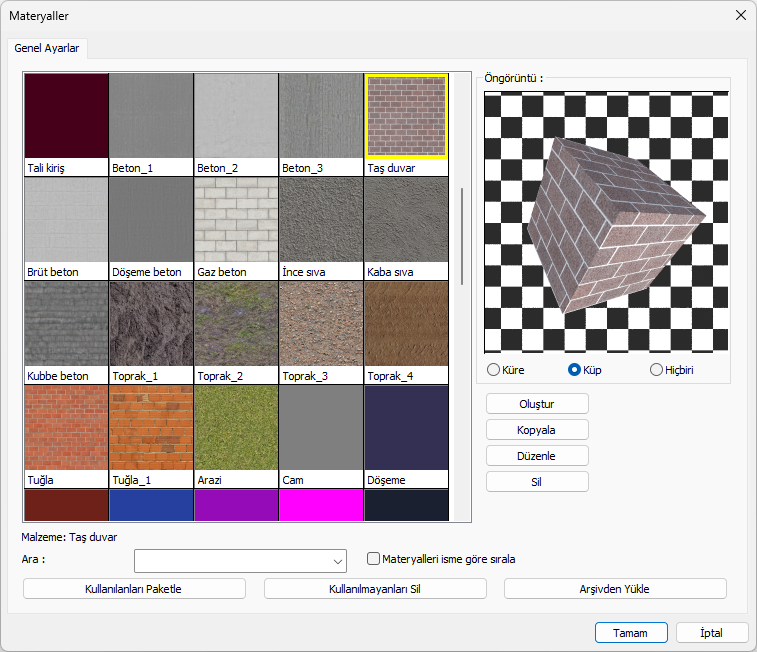Switch to the Genel Ayarlar tab
Screen dimensions: 757x652
[47, 48]
